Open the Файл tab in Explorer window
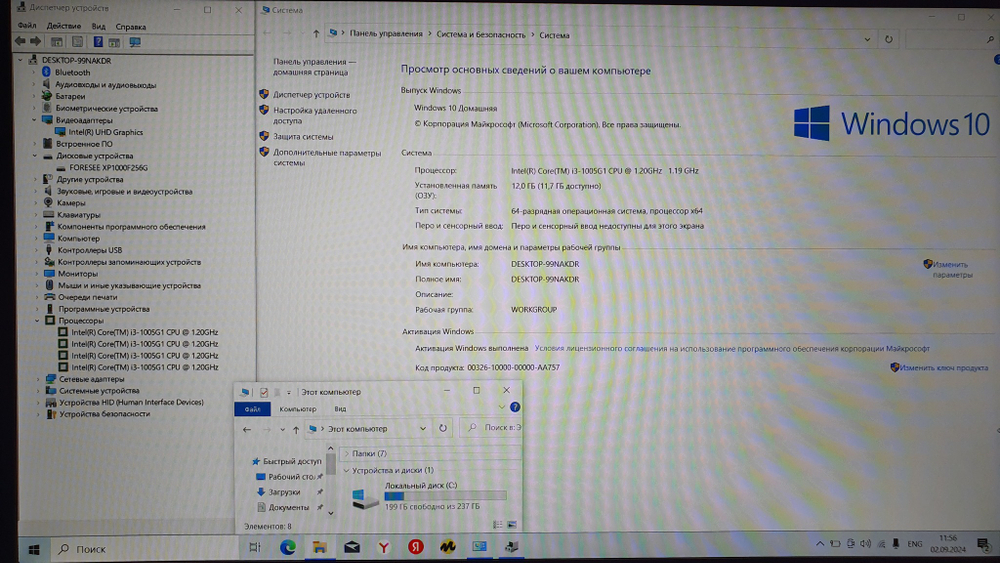Viewport: 1000px width, 563px height. click(x=253, y=409)
